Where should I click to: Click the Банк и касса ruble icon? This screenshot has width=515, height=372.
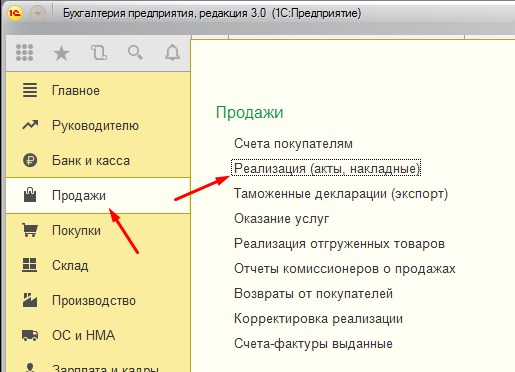pyautogui.click(x=30, y=160)
